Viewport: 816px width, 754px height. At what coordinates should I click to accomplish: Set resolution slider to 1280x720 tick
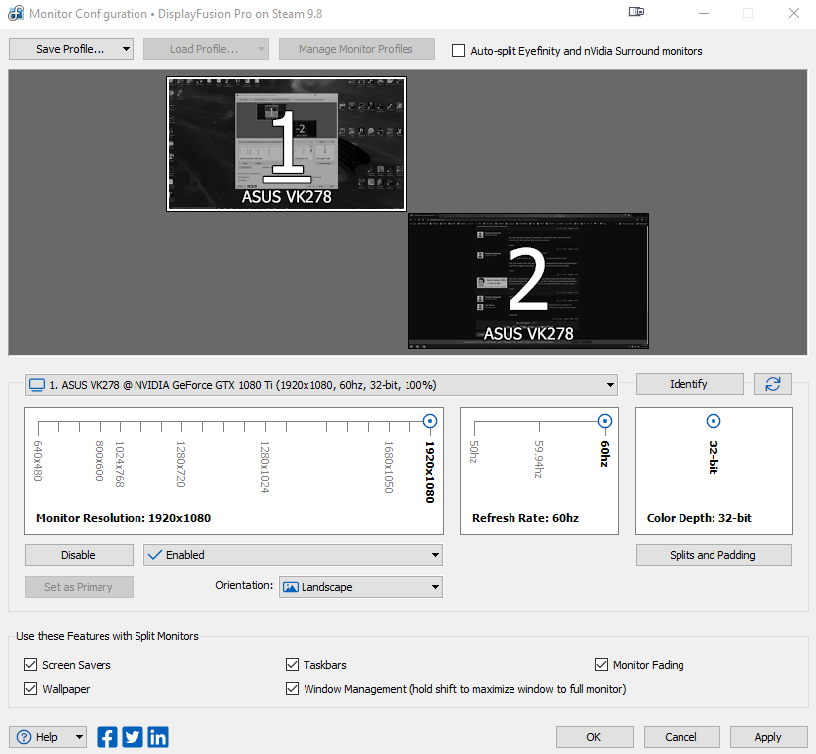[x=182, y=429]
